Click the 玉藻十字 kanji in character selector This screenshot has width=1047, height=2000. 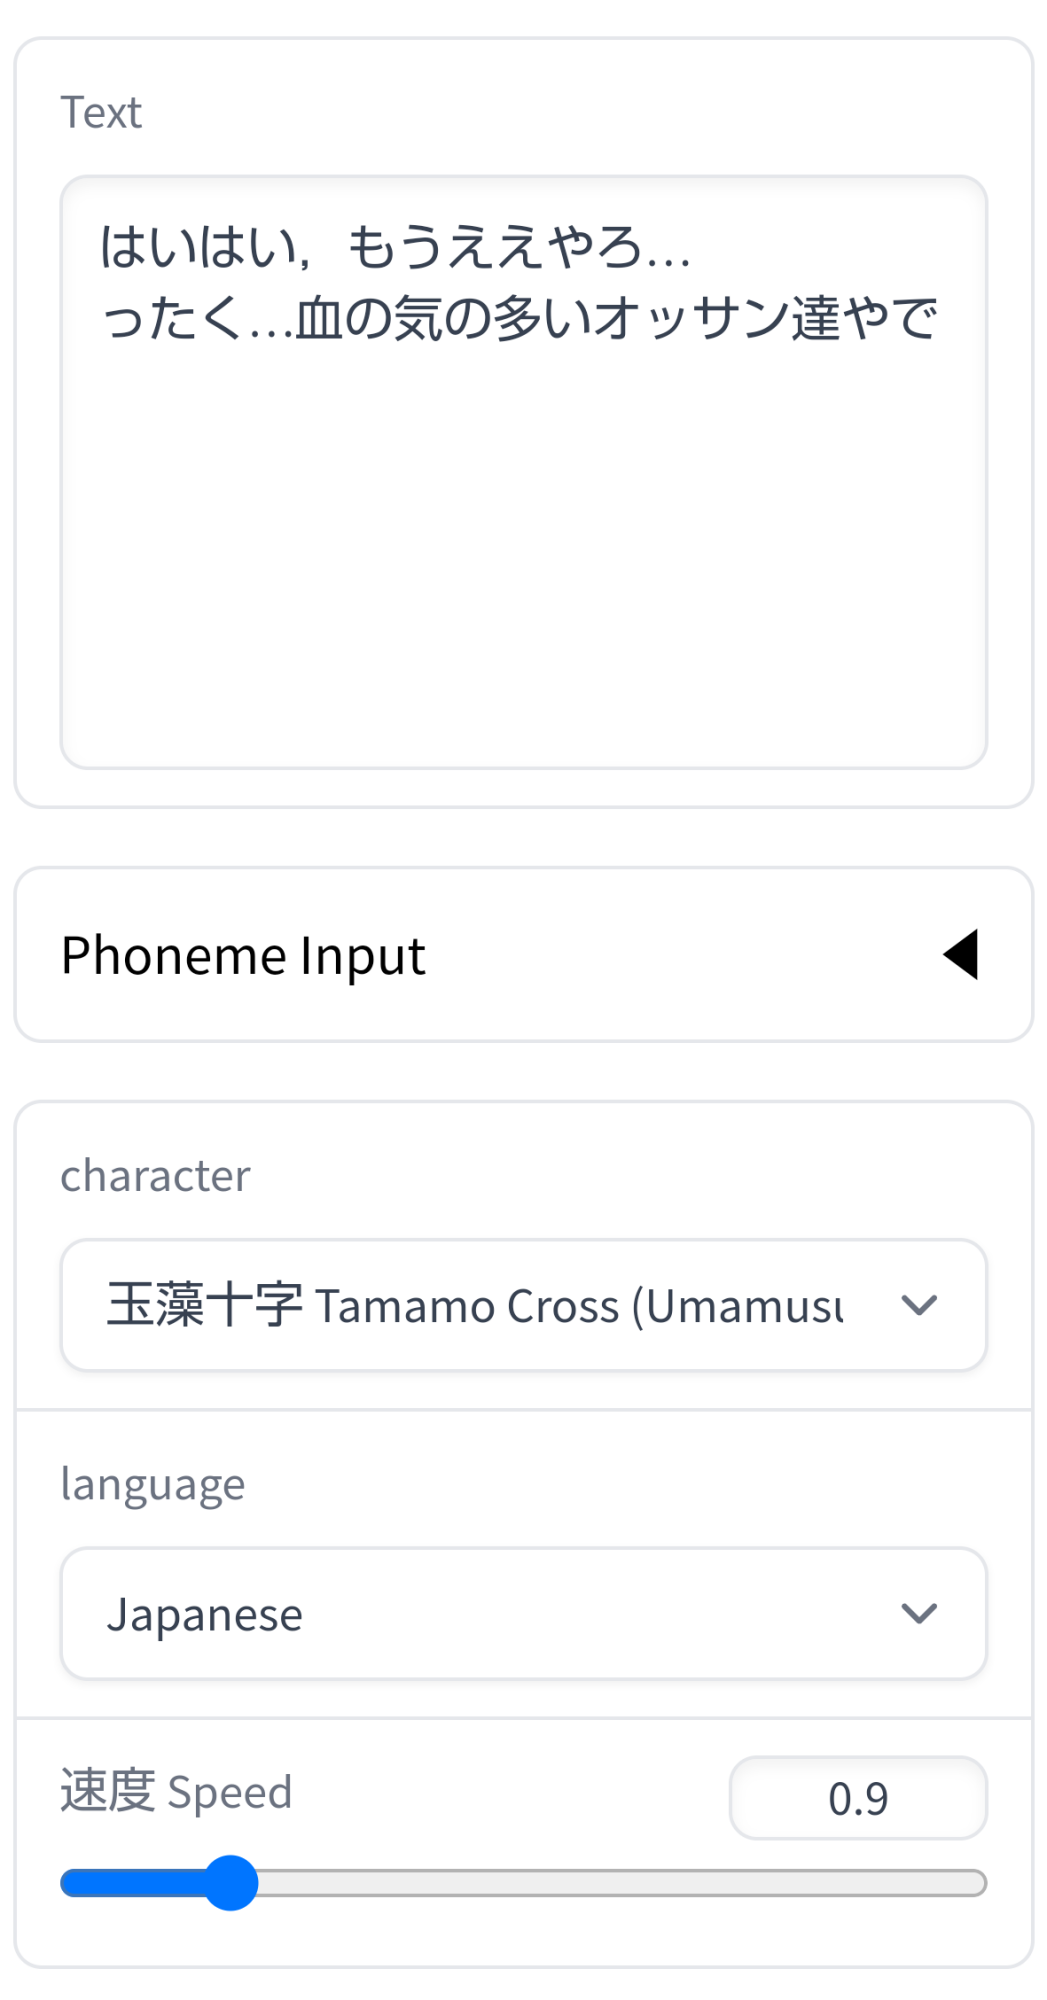click(x=204, y=1305)
